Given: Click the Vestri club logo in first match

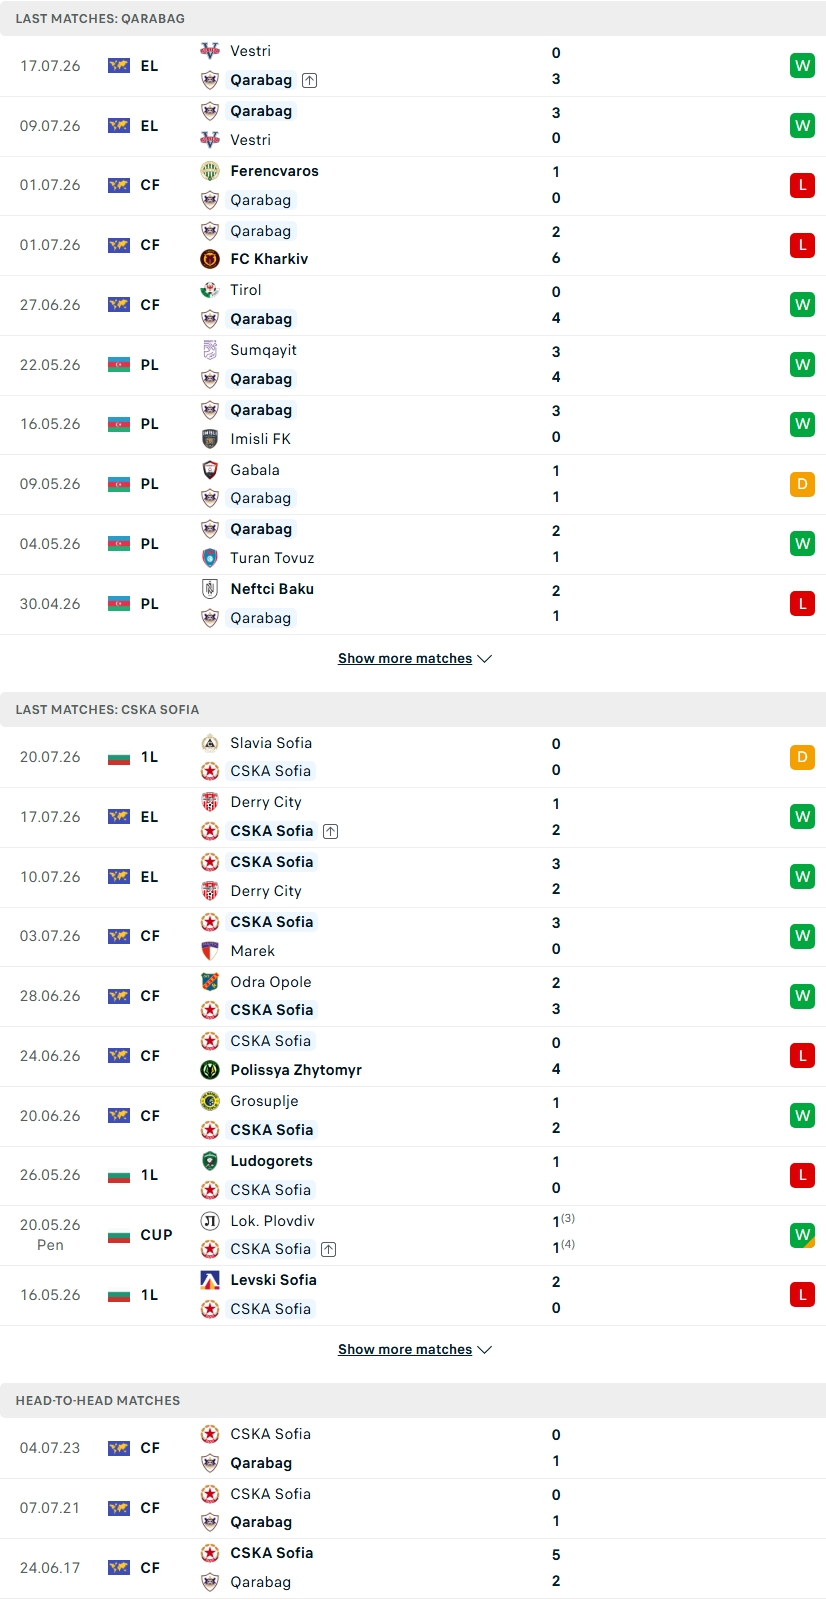Looking at the screenshot, I should (x=210, y=51).
